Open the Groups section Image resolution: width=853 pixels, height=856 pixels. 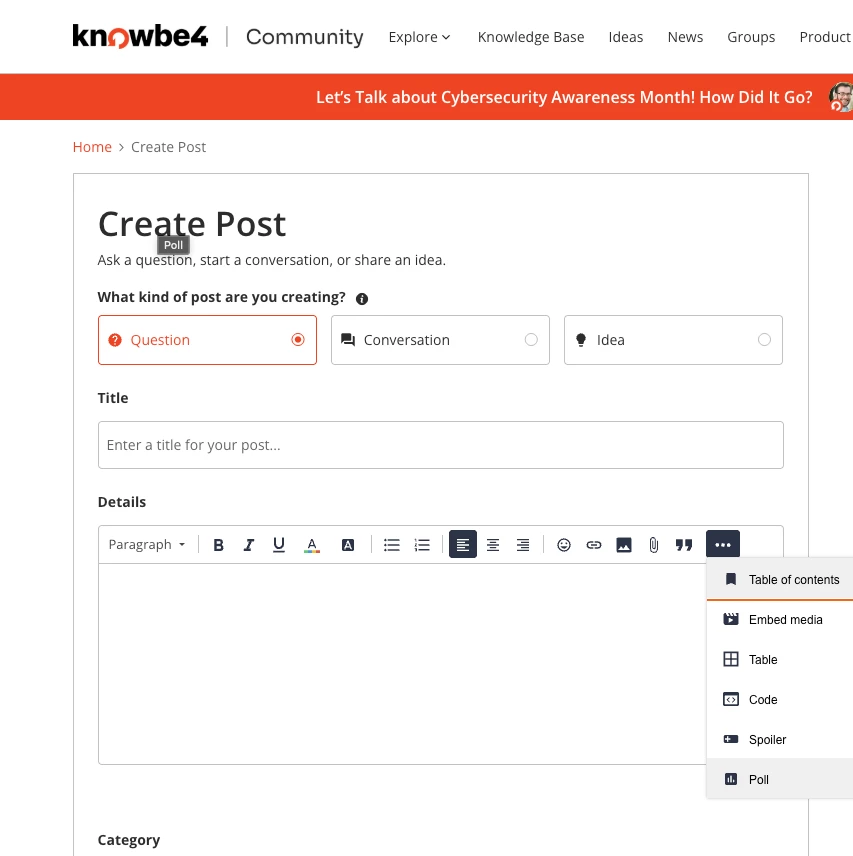click(751, 37)
